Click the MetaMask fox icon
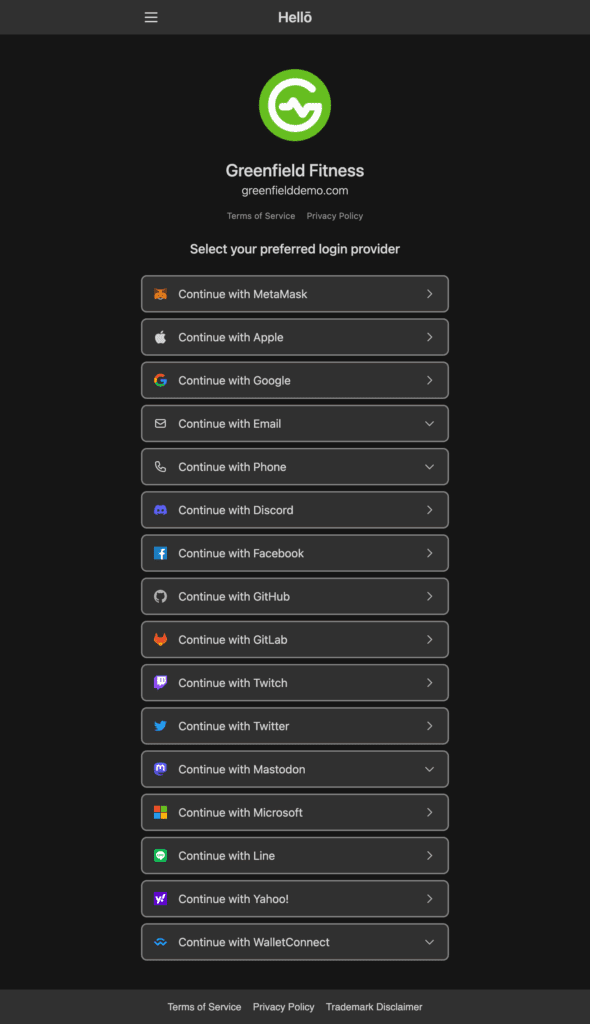The image size is (590, 1024). coord(160,294)
